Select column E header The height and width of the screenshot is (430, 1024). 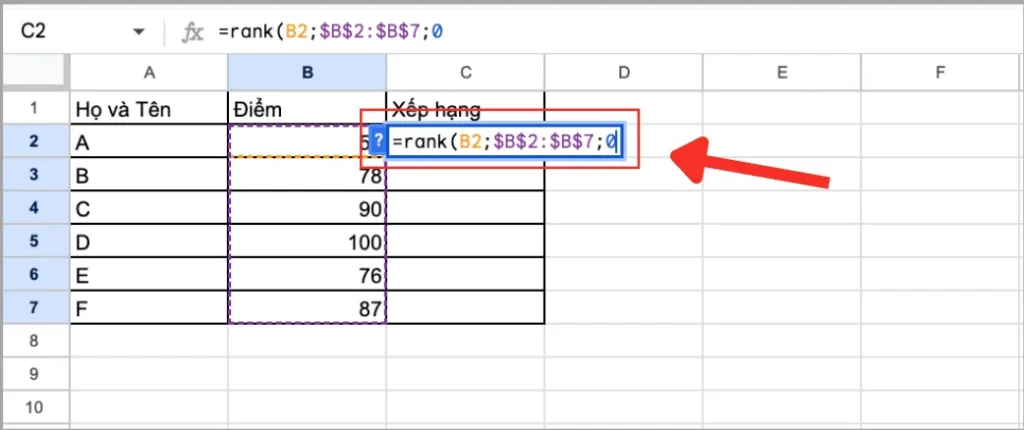[782, 73]
